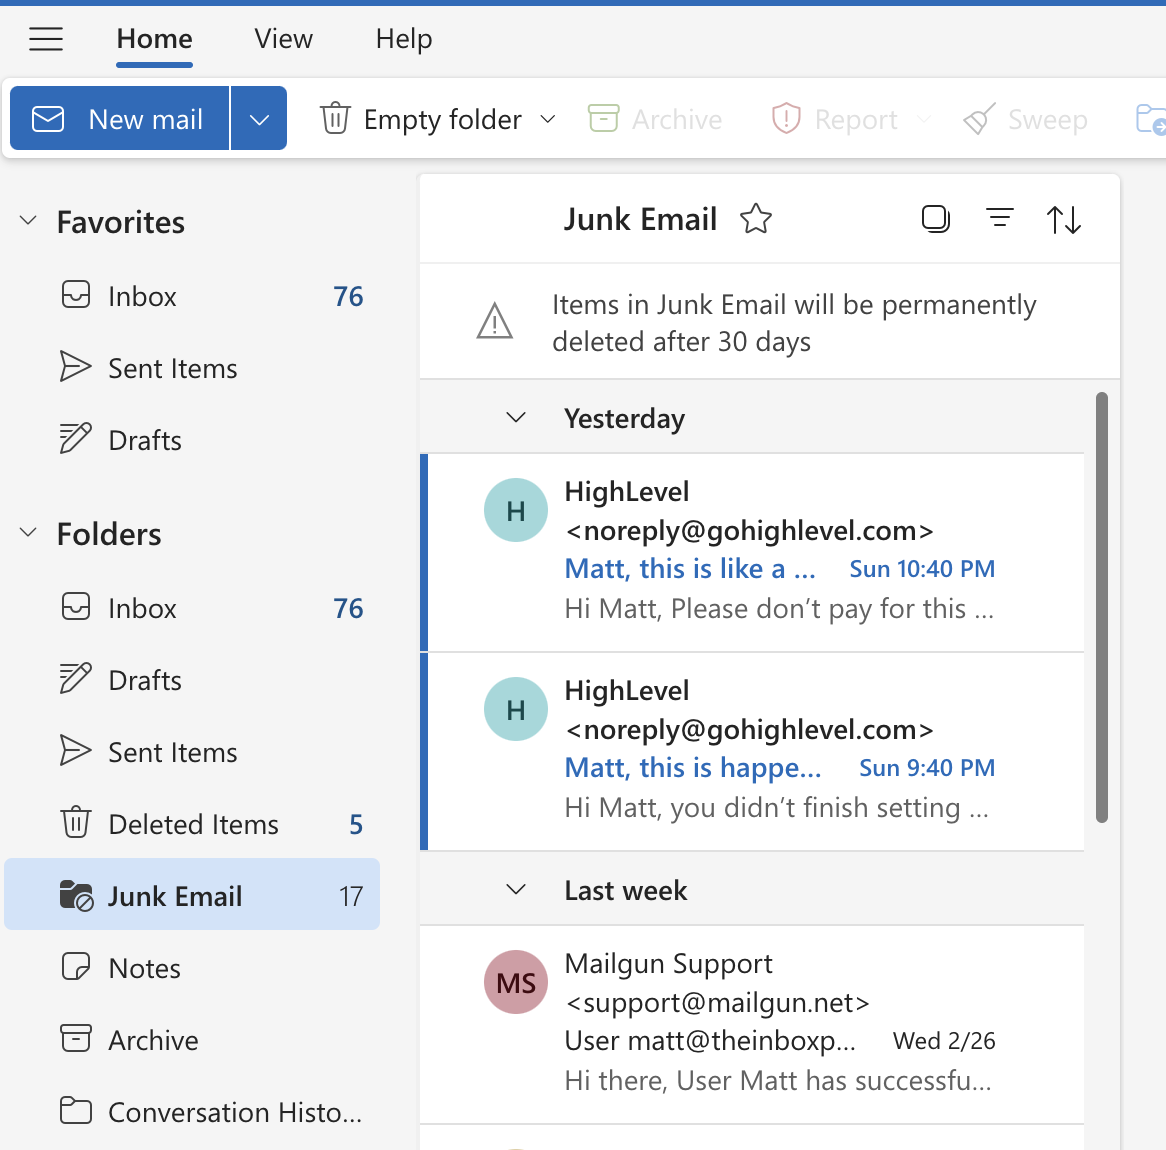Image resolution: width=1166 pixels, height=1150 pixels.
Task: Select the Sweep tool in the toolbar
Action: (x=1025, y=119)
